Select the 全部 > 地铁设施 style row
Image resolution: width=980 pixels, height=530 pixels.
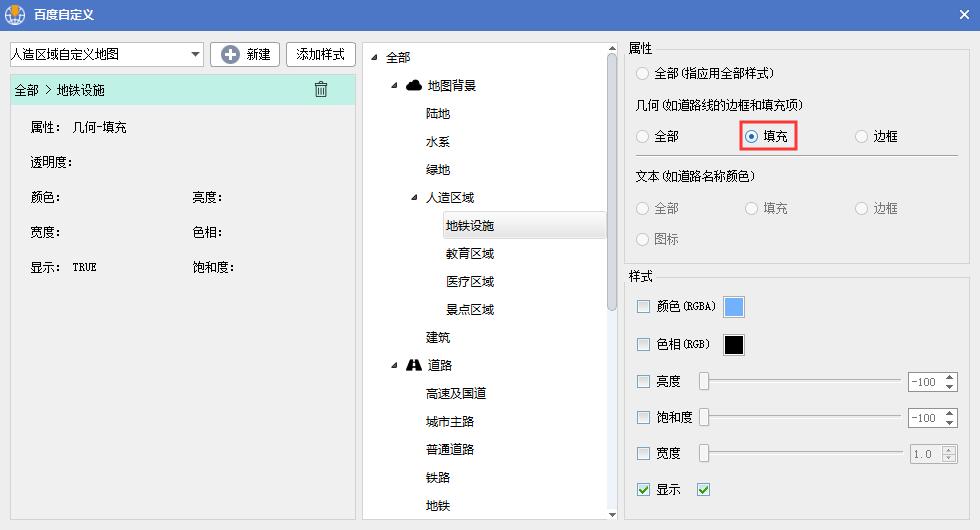point(182,90)
